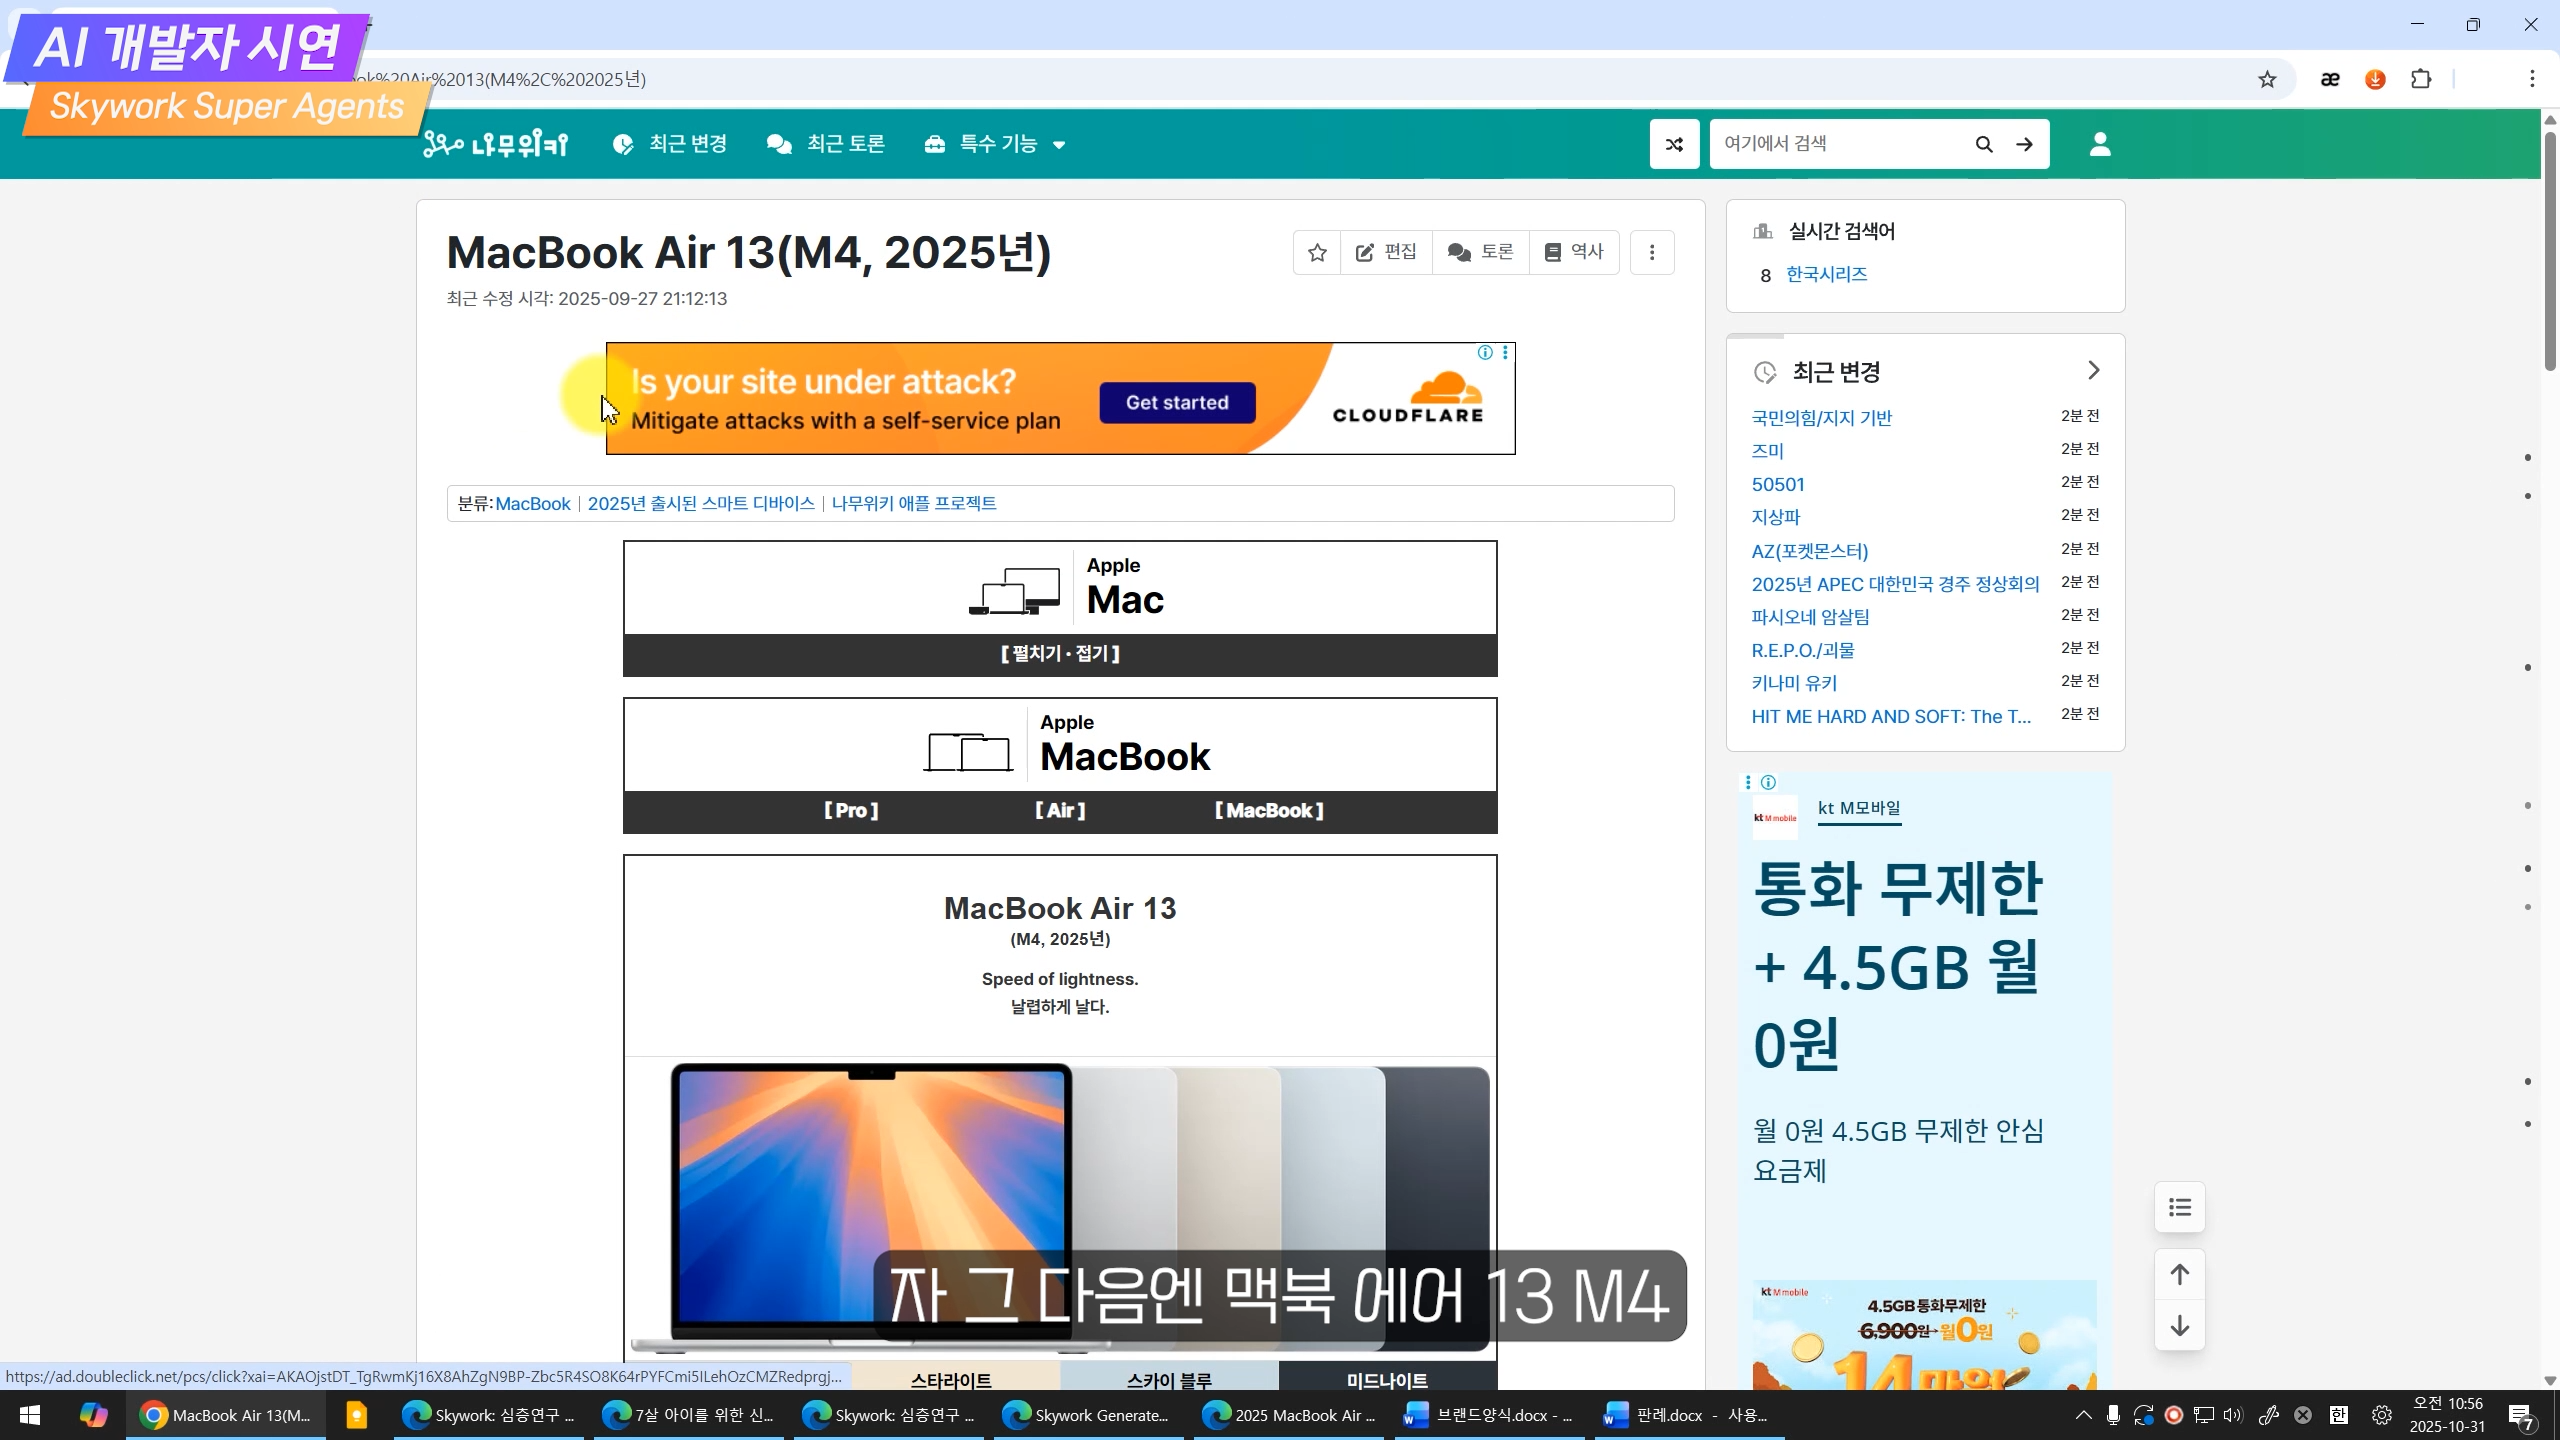
Task: Open the user profile icon
Action: tap(2100, 144)
